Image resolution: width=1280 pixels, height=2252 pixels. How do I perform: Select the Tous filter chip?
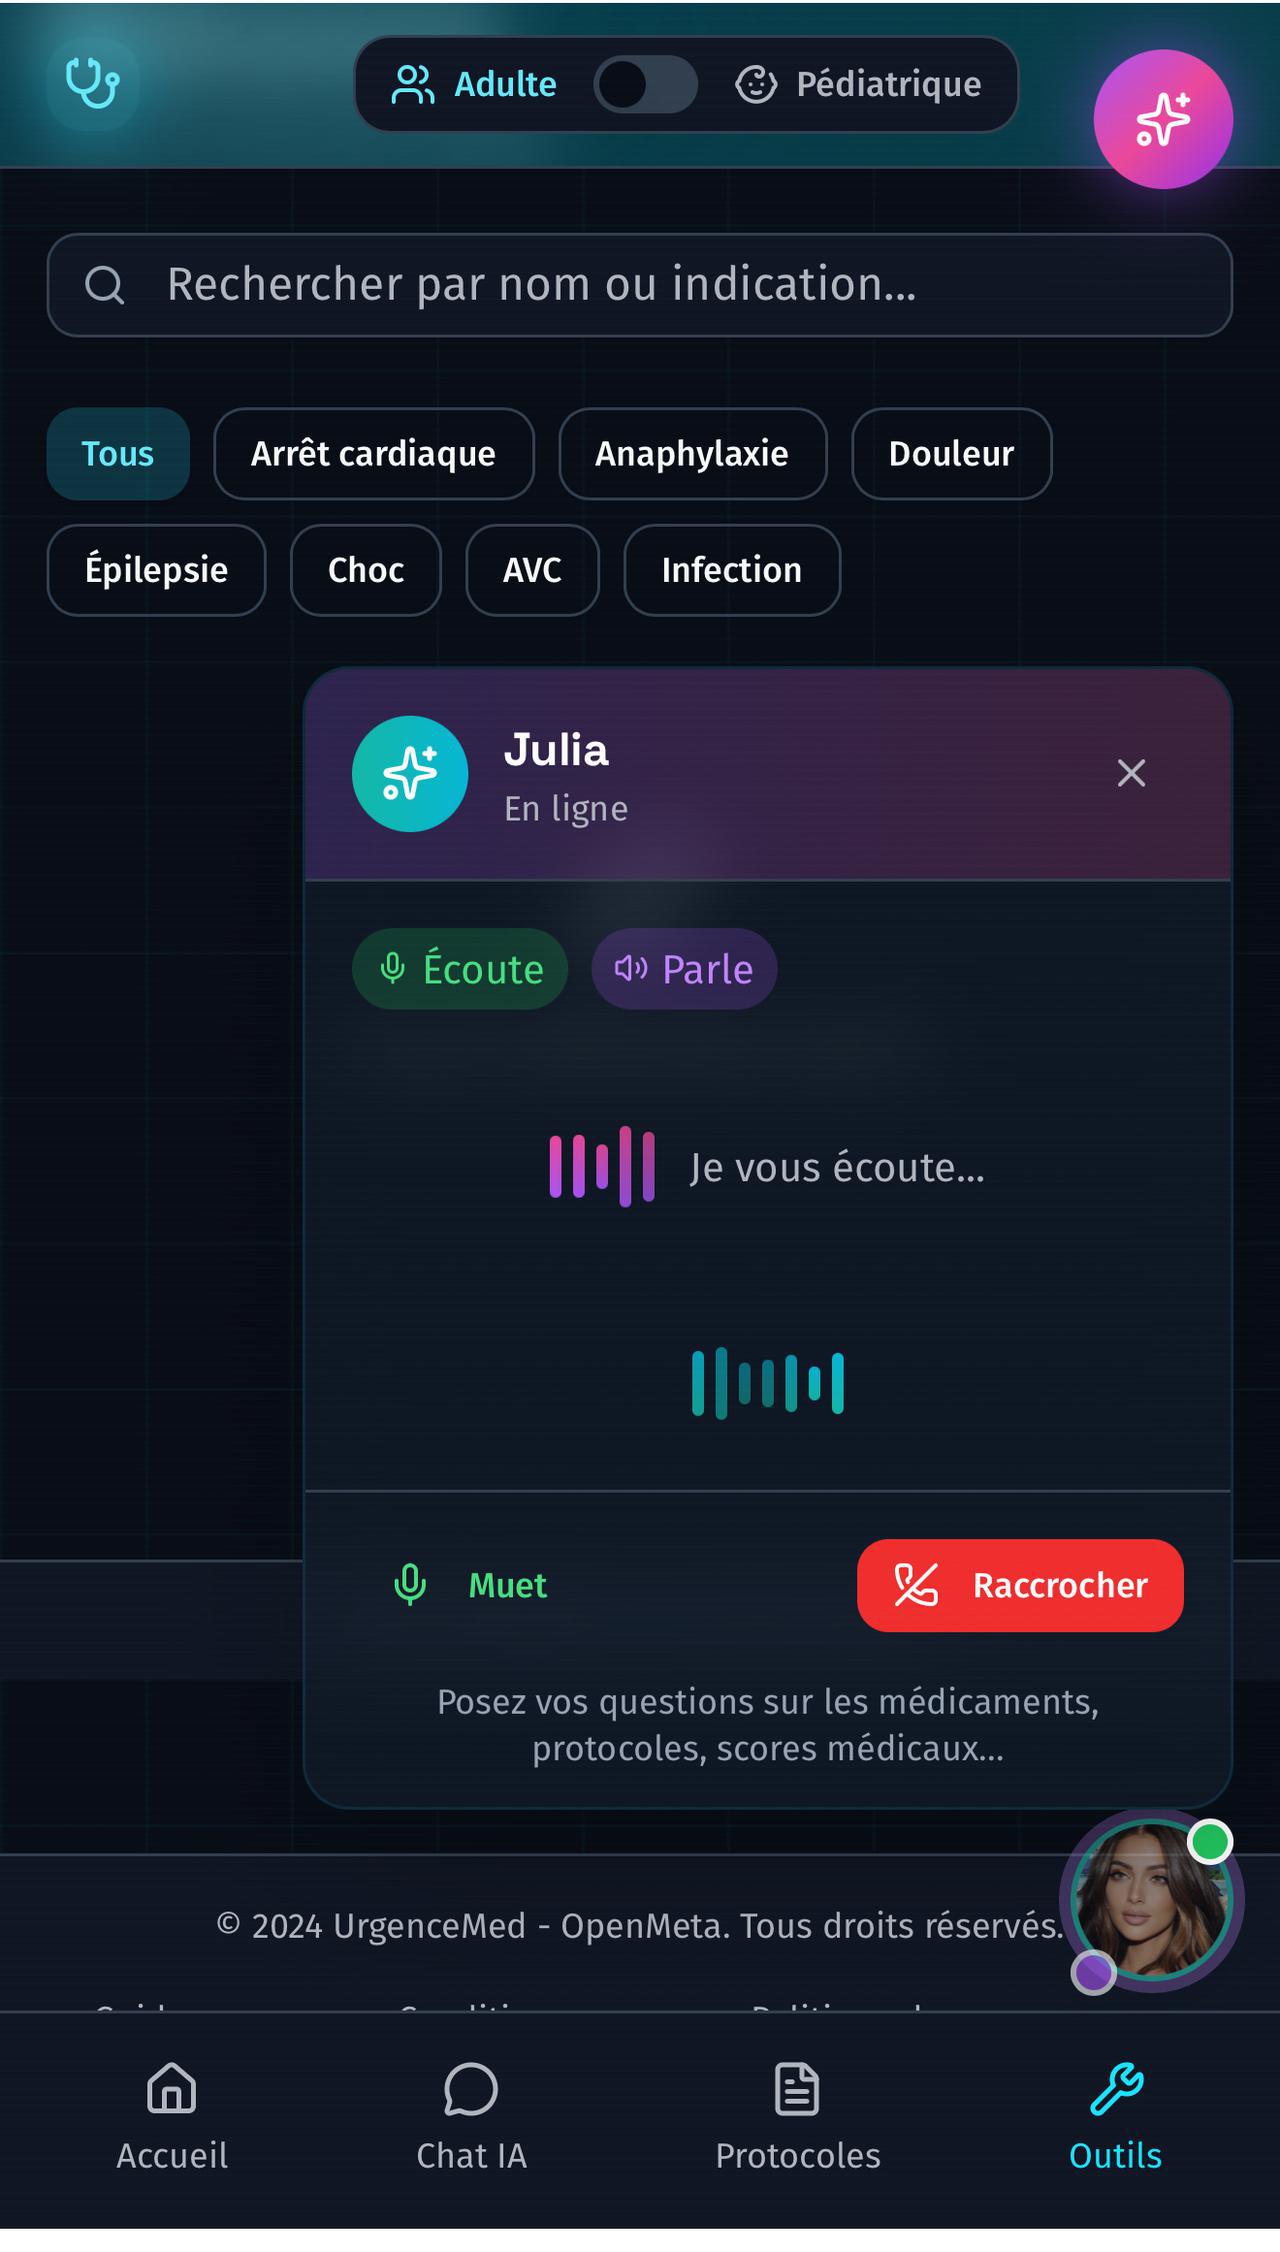coord(118,454)
